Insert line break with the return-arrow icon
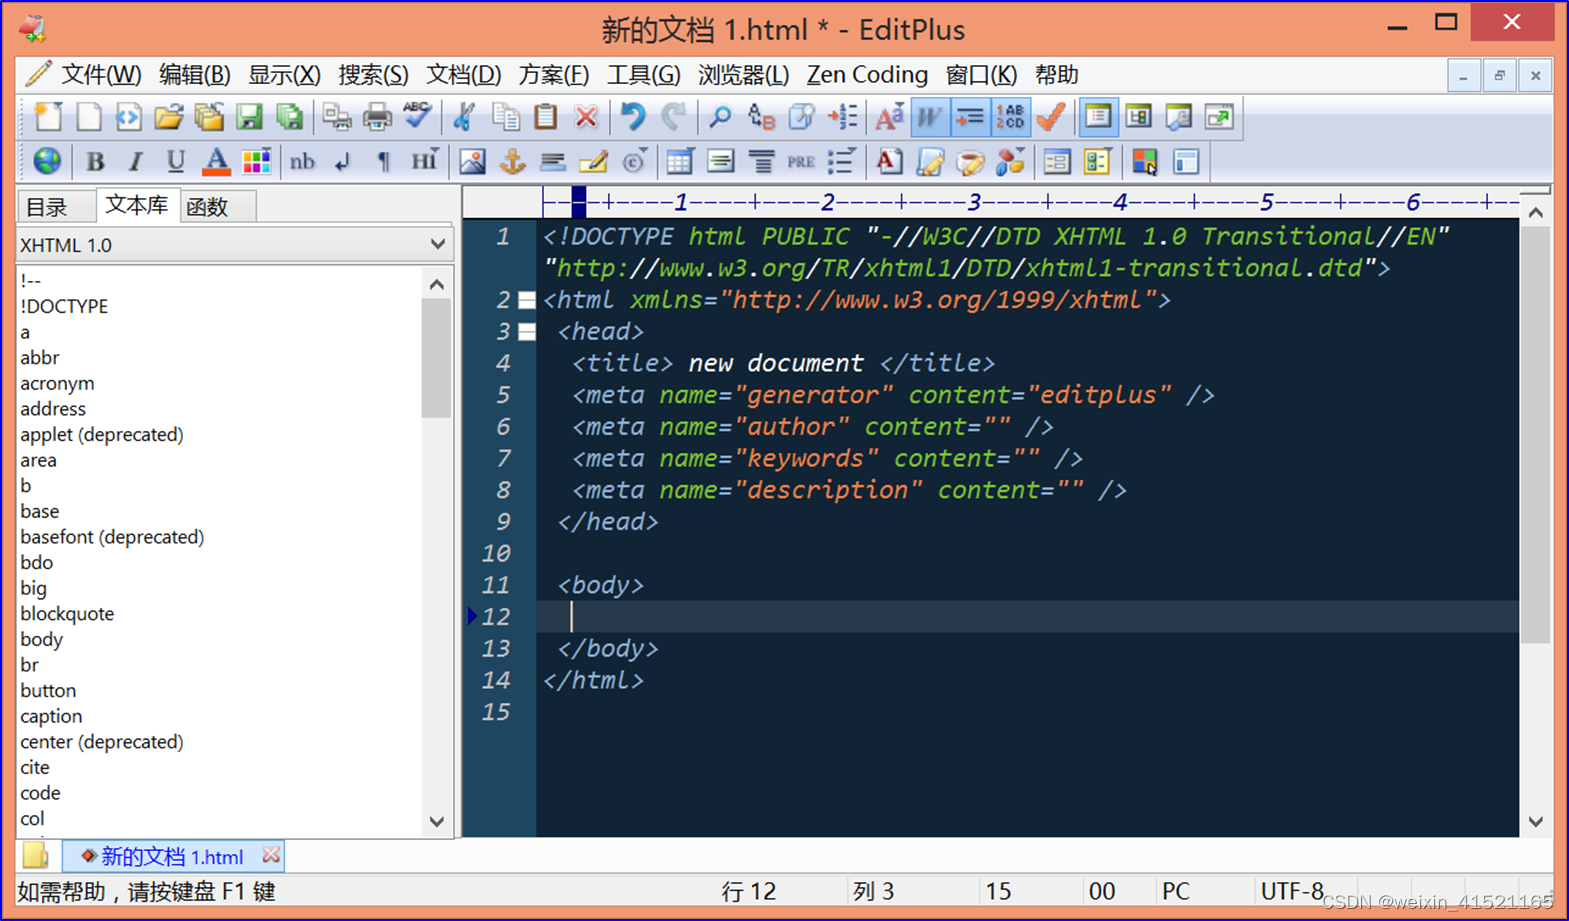 [x=343, y=161]
